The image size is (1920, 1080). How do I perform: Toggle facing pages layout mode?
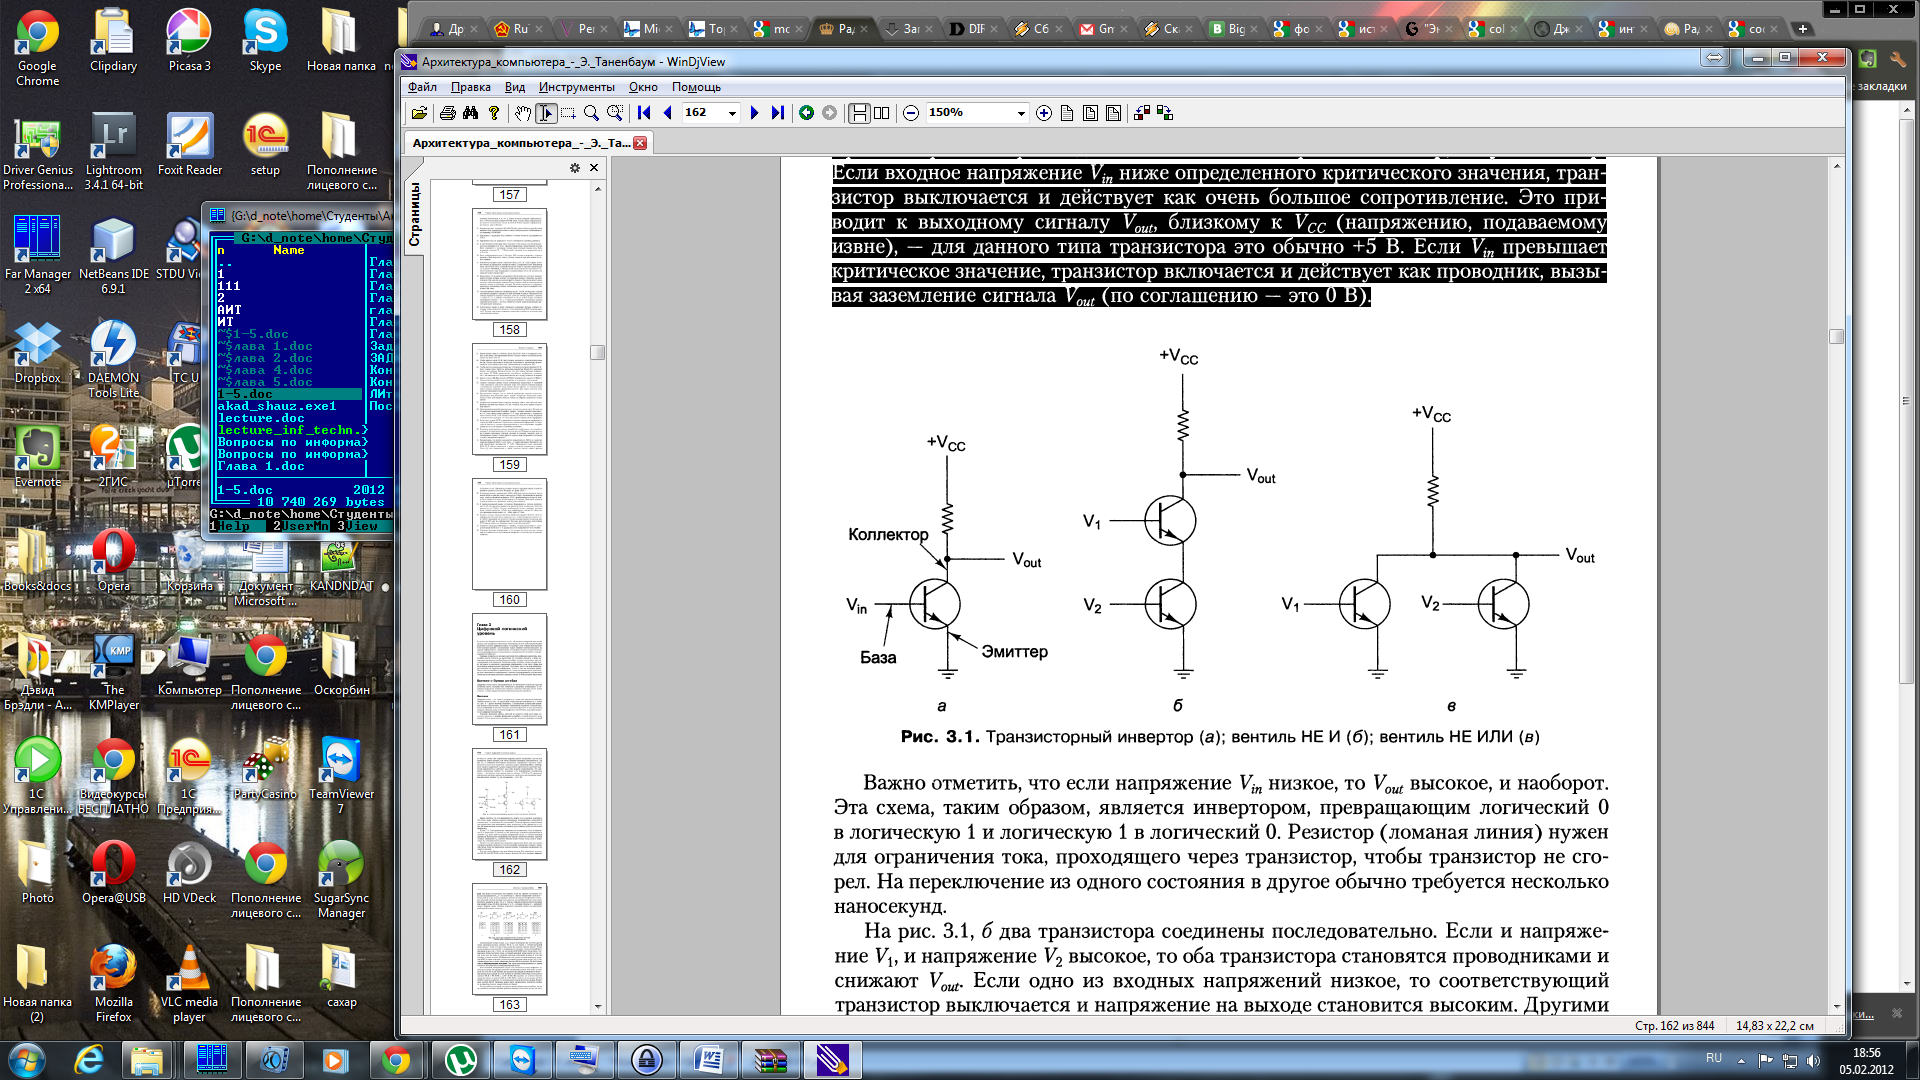882,113
